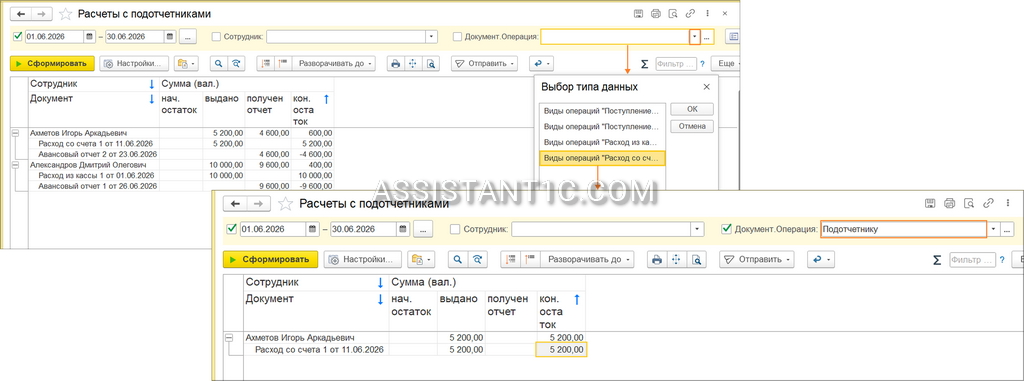
Task: Focus the Фильтр field in back window
Action: click(675, 64)
